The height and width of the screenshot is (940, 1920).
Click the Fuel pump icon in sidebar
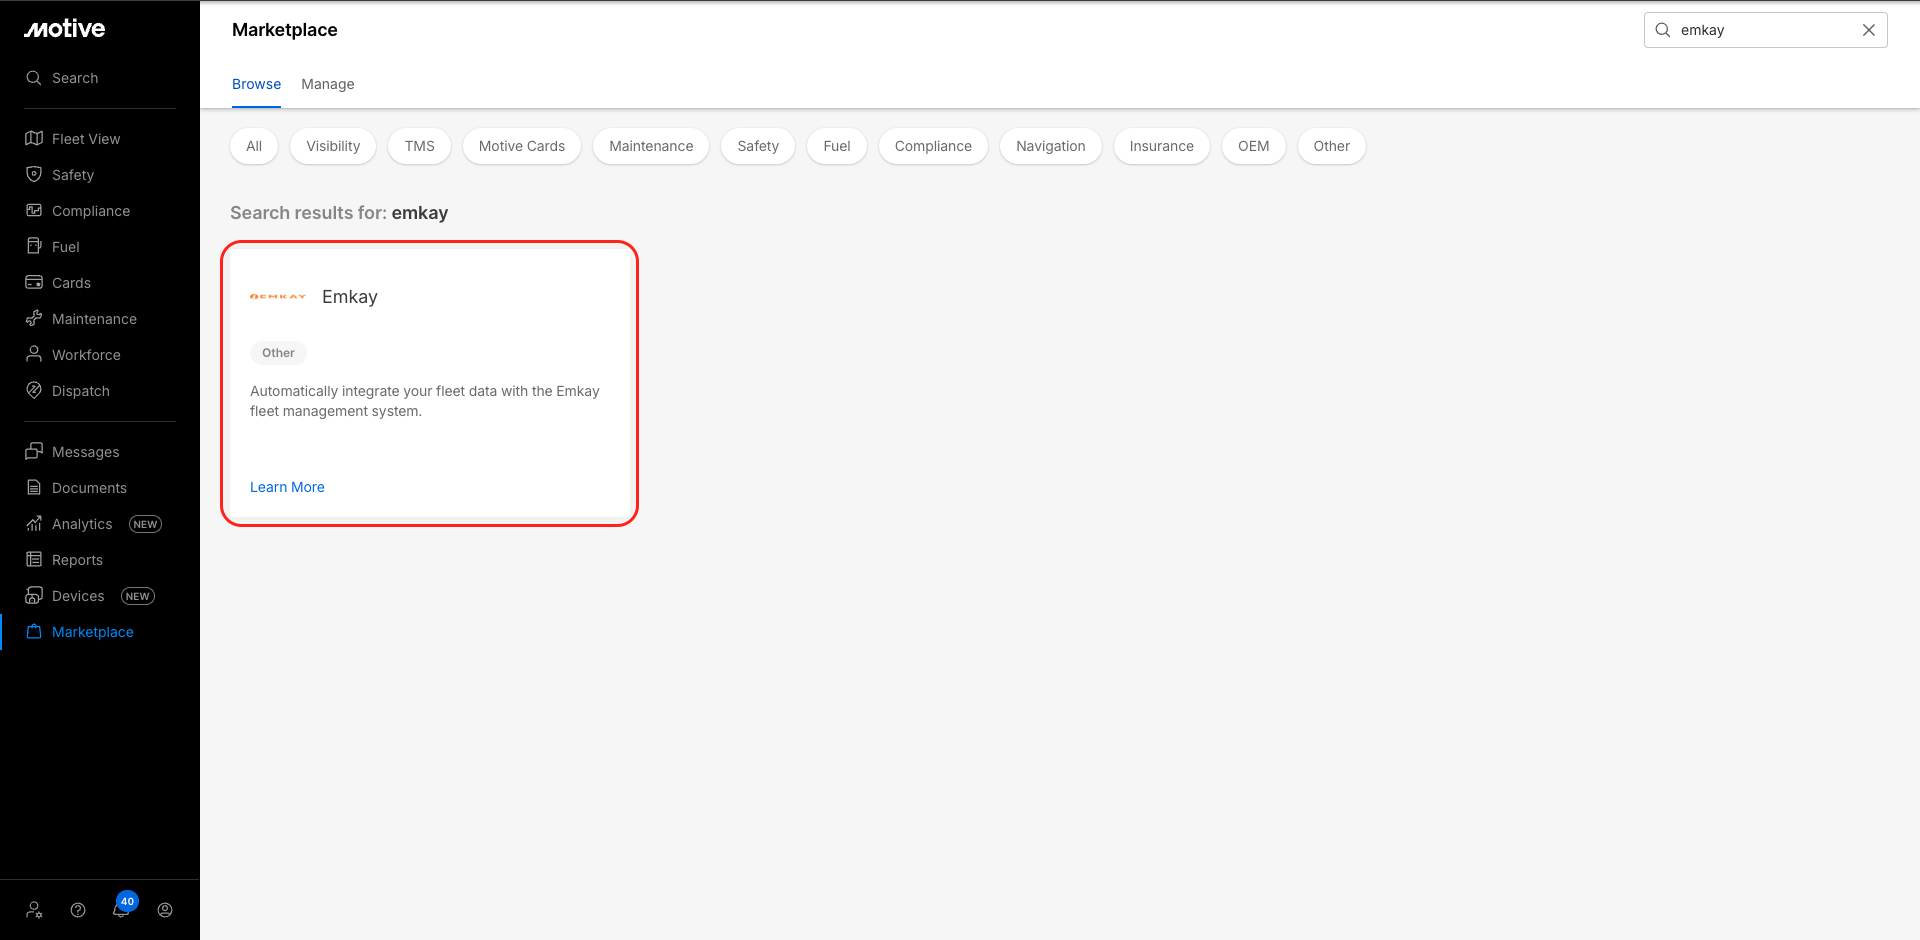pos(34,247)
